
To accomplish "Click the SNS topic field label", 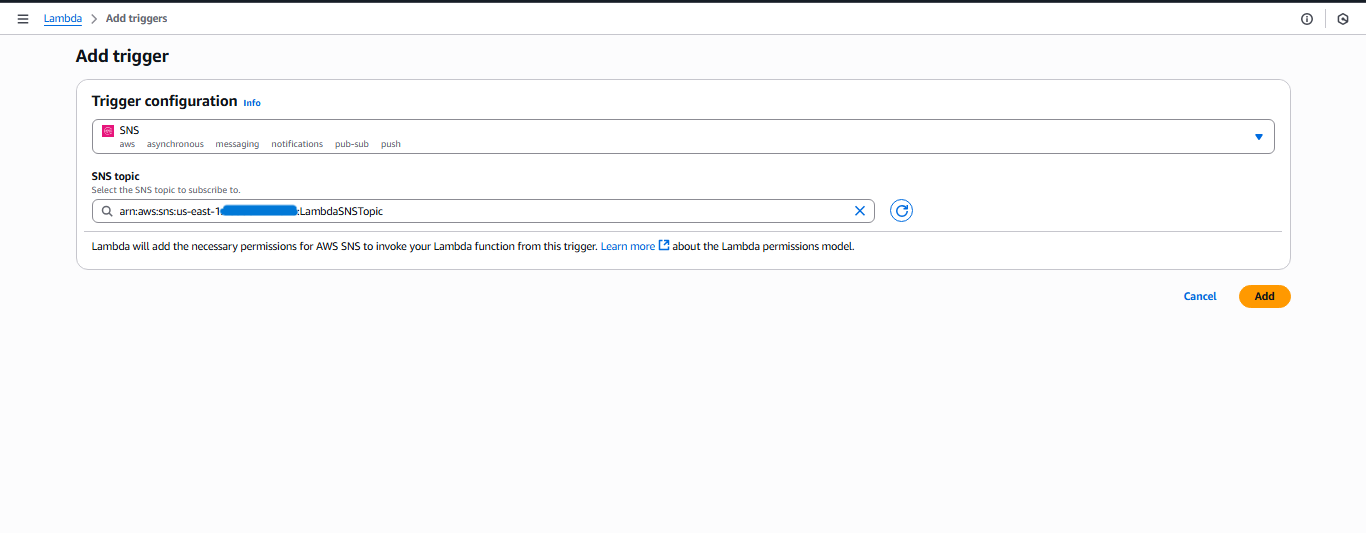I will pos(115,176).
